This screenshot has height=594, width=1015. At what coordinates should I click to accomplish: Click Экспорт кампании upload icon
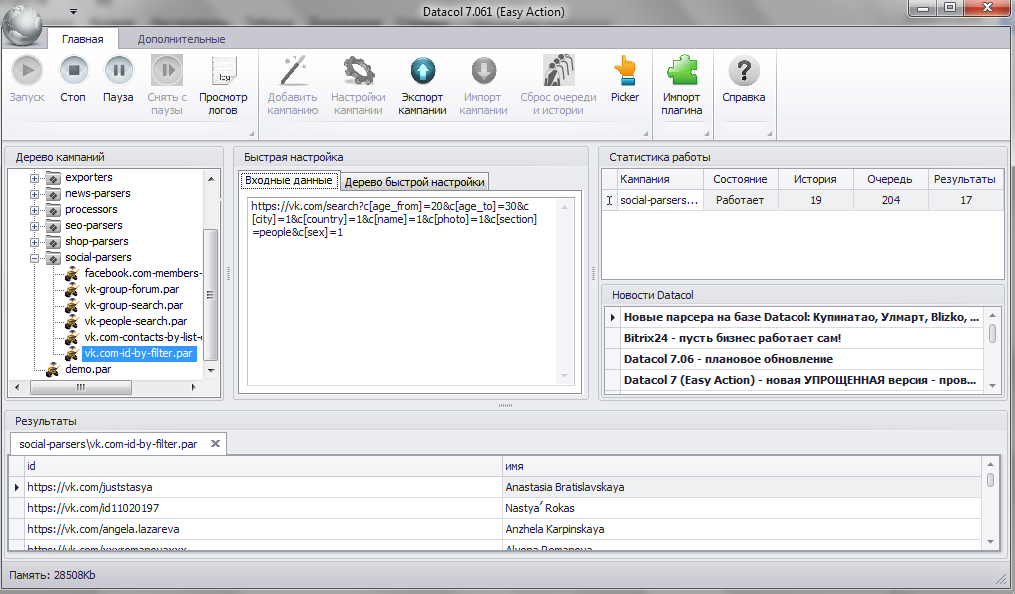[x=423, y=71]
